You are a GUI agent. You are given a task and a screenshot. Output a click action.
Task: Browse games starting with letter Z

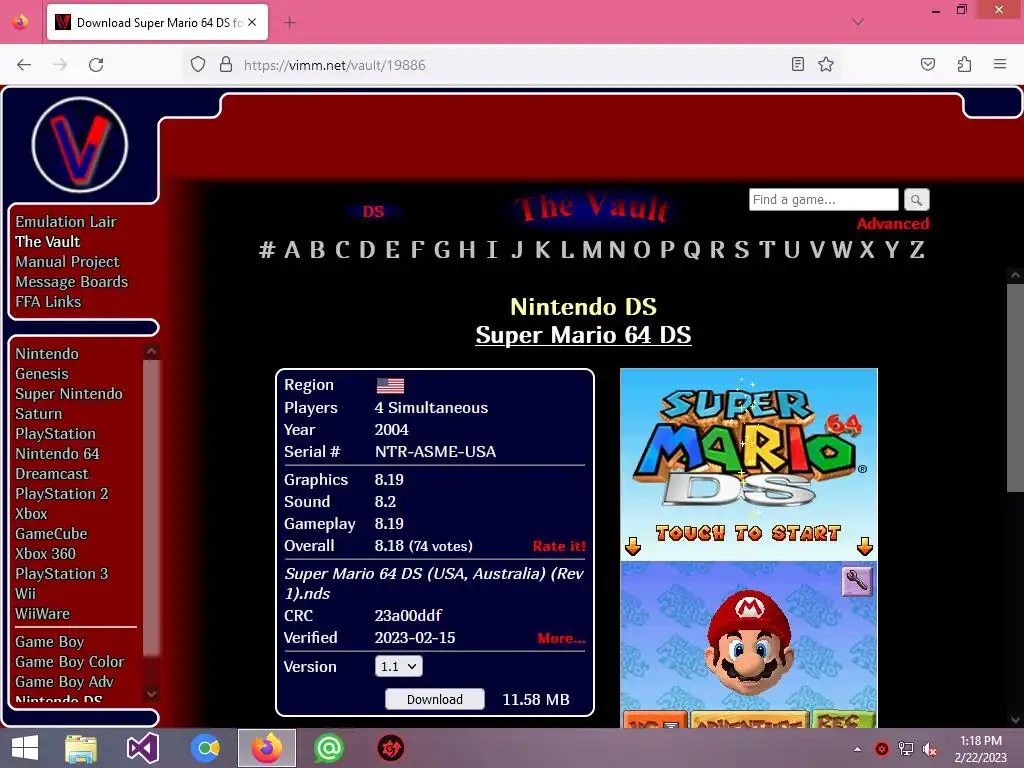917,249
